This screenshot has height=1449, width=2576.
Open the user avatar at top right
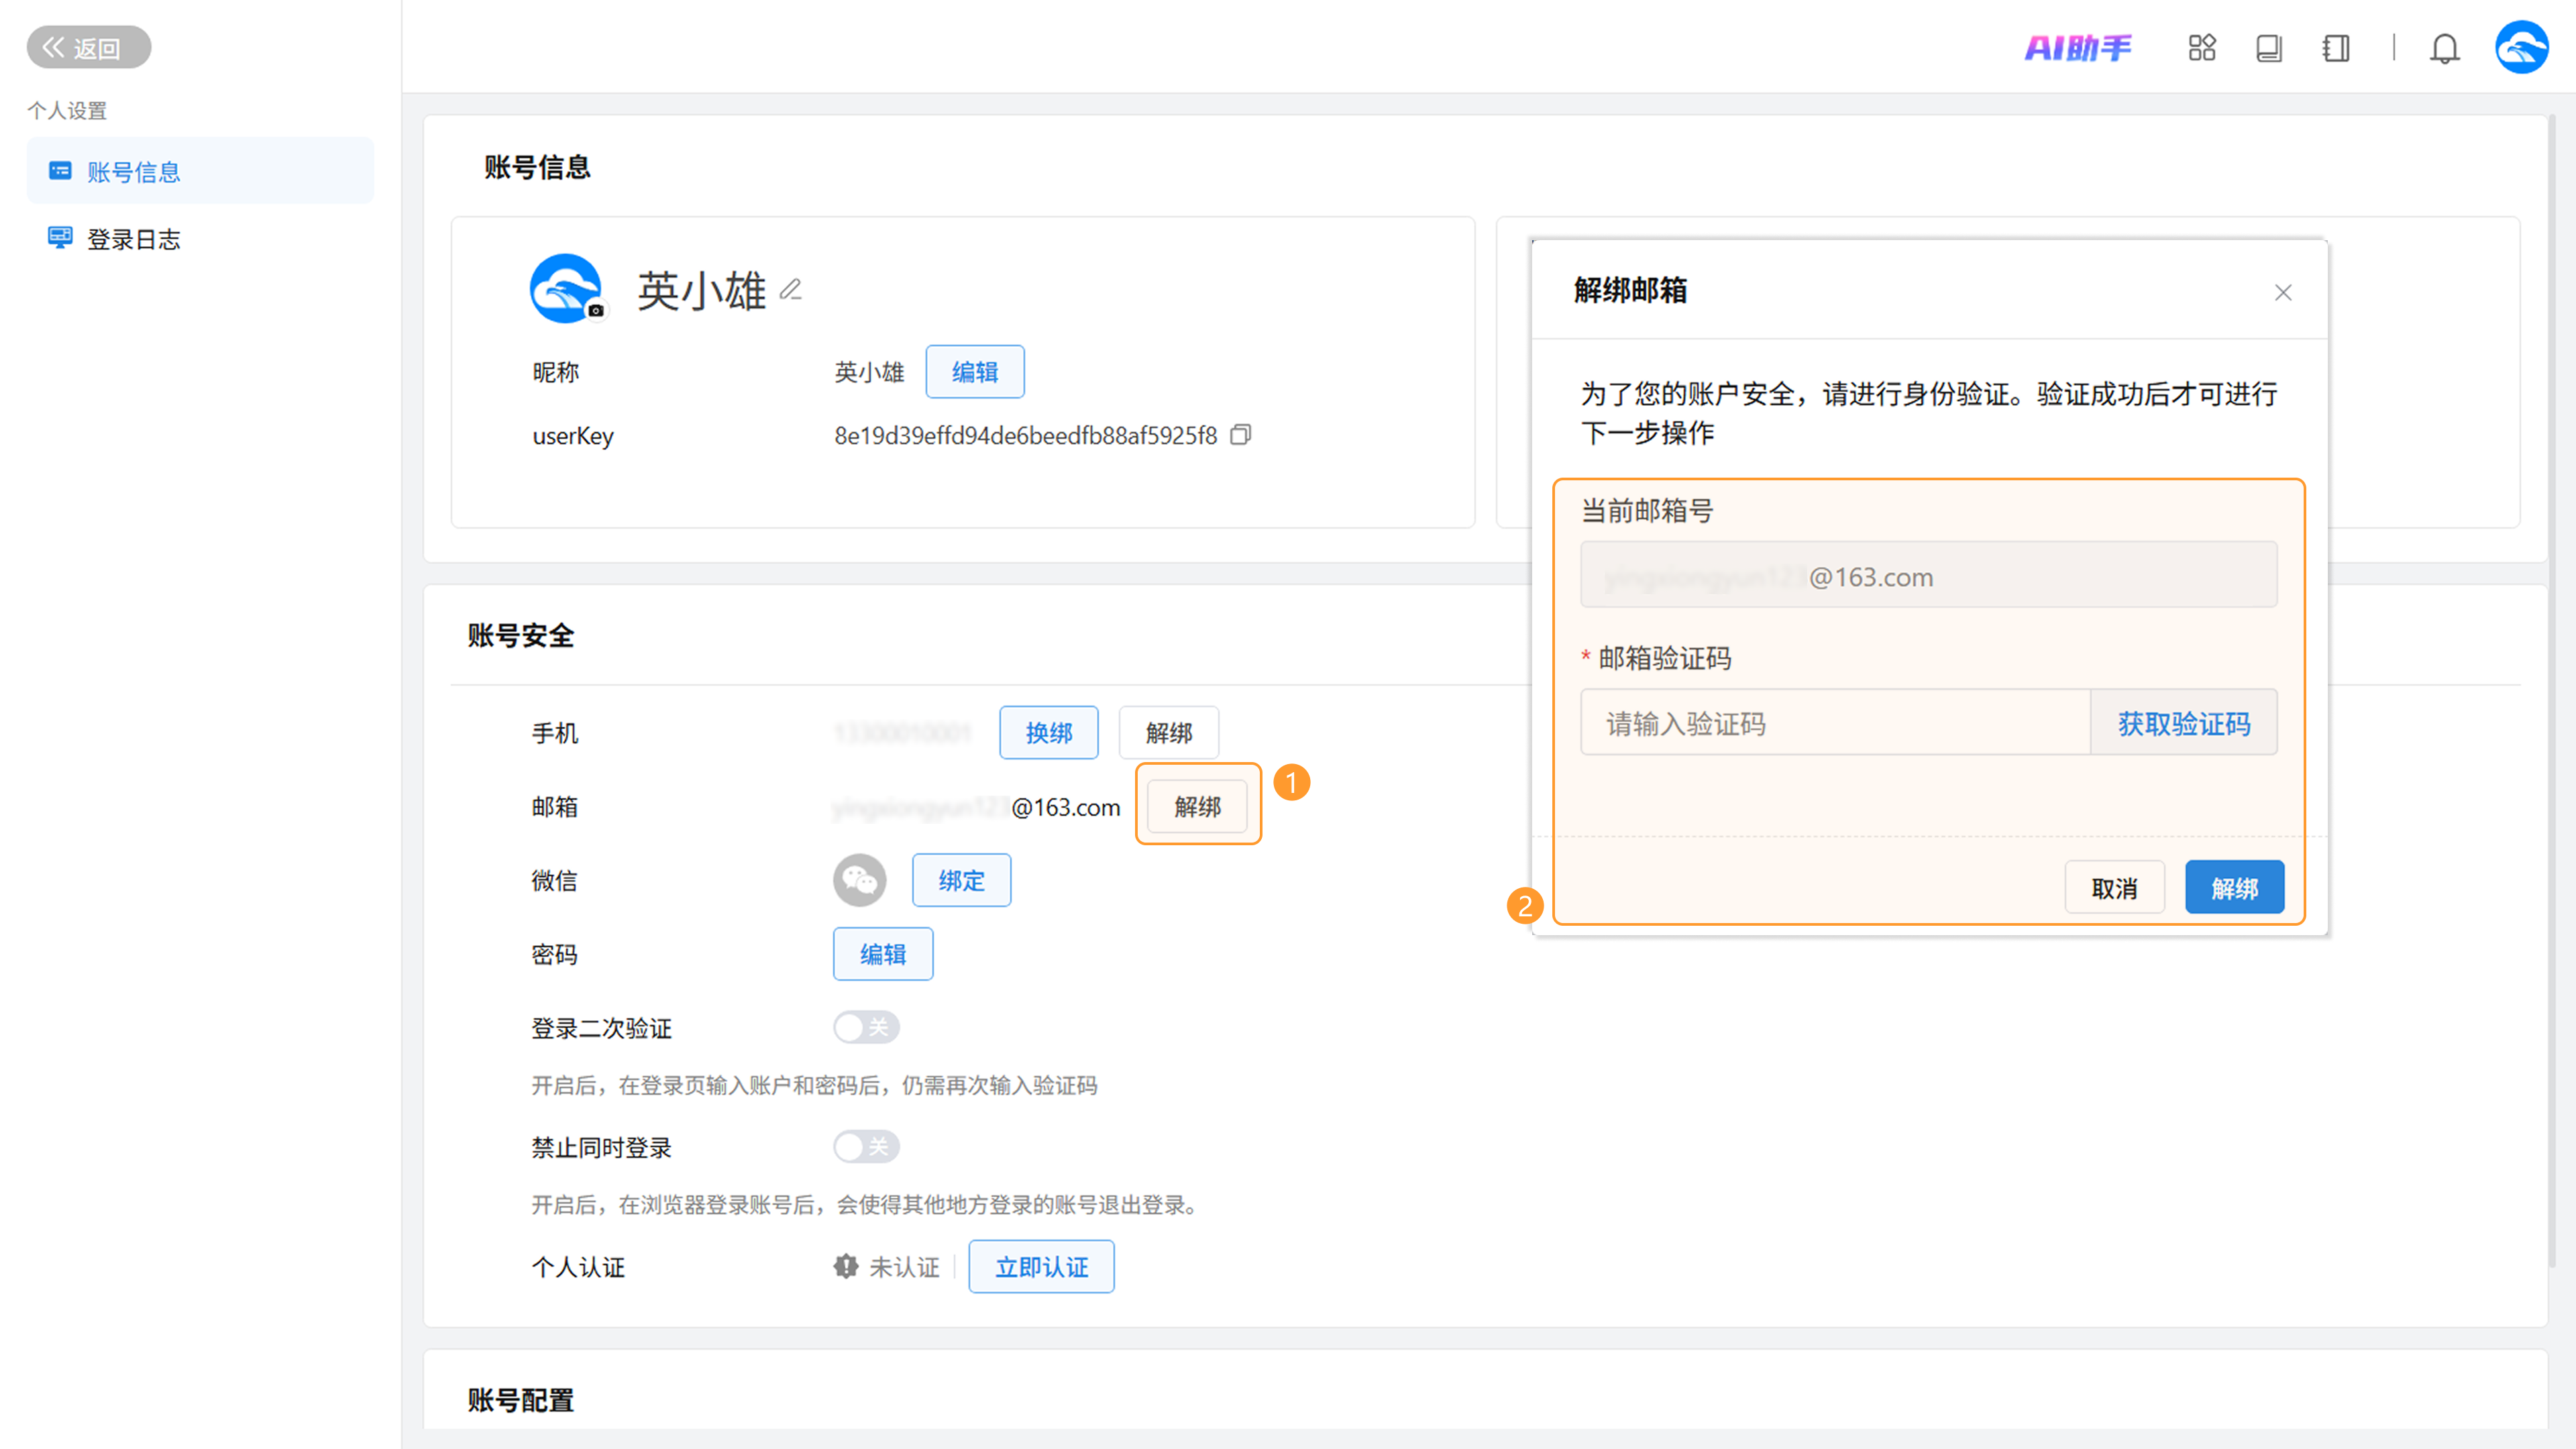point(2521,47)
